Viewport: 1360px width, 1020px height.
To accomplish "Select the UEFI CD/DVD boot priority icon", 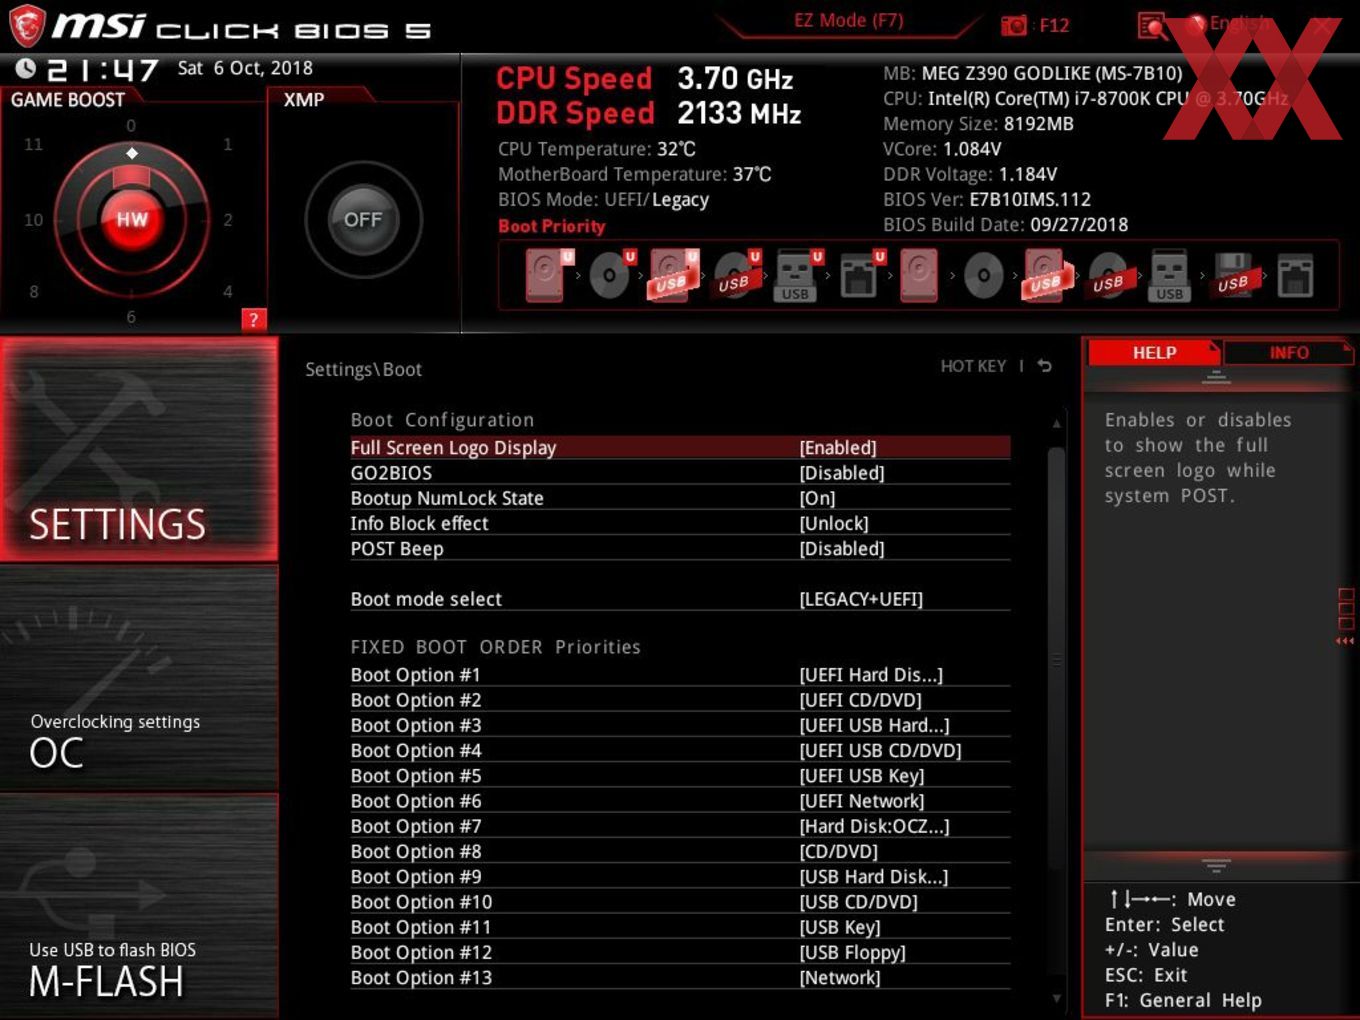I will tap(611, 275).
